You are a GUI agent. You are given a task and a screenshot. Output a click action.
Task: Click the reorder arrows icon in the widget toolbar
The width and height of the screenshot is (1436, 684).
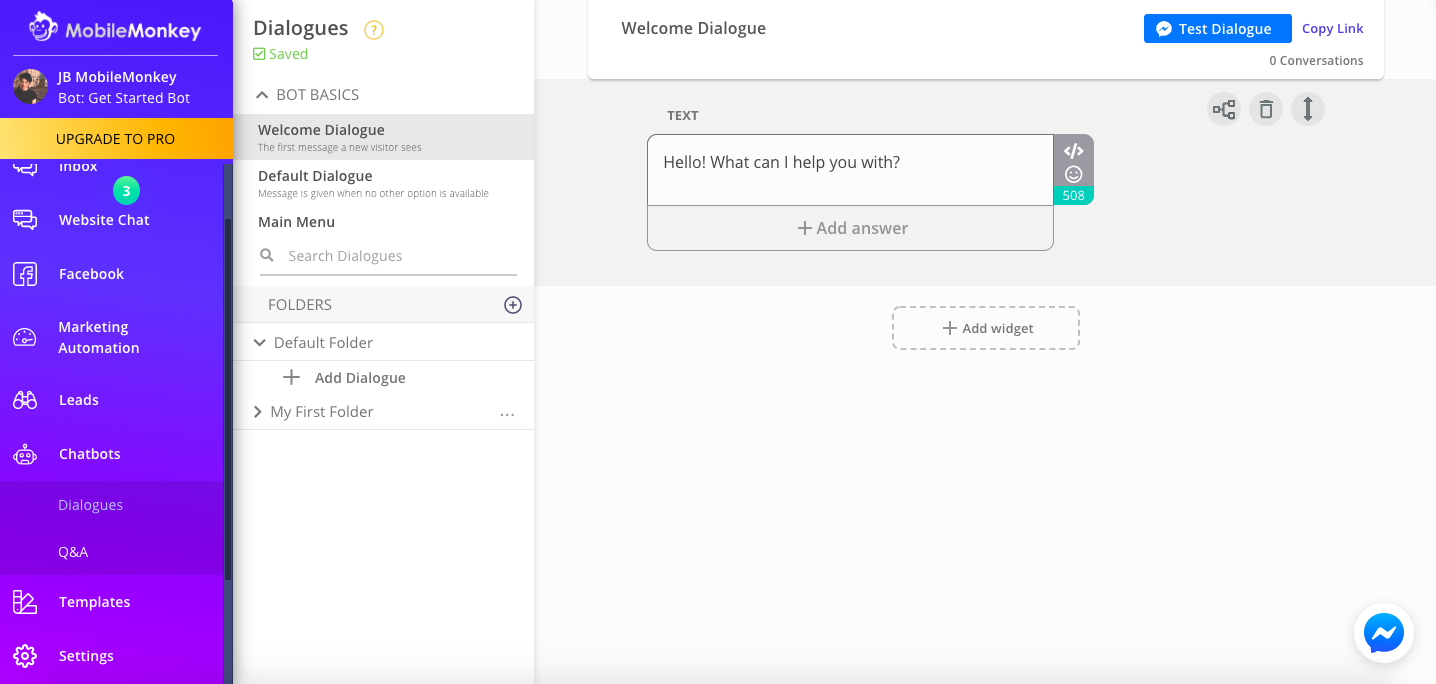click(1308, 109)
